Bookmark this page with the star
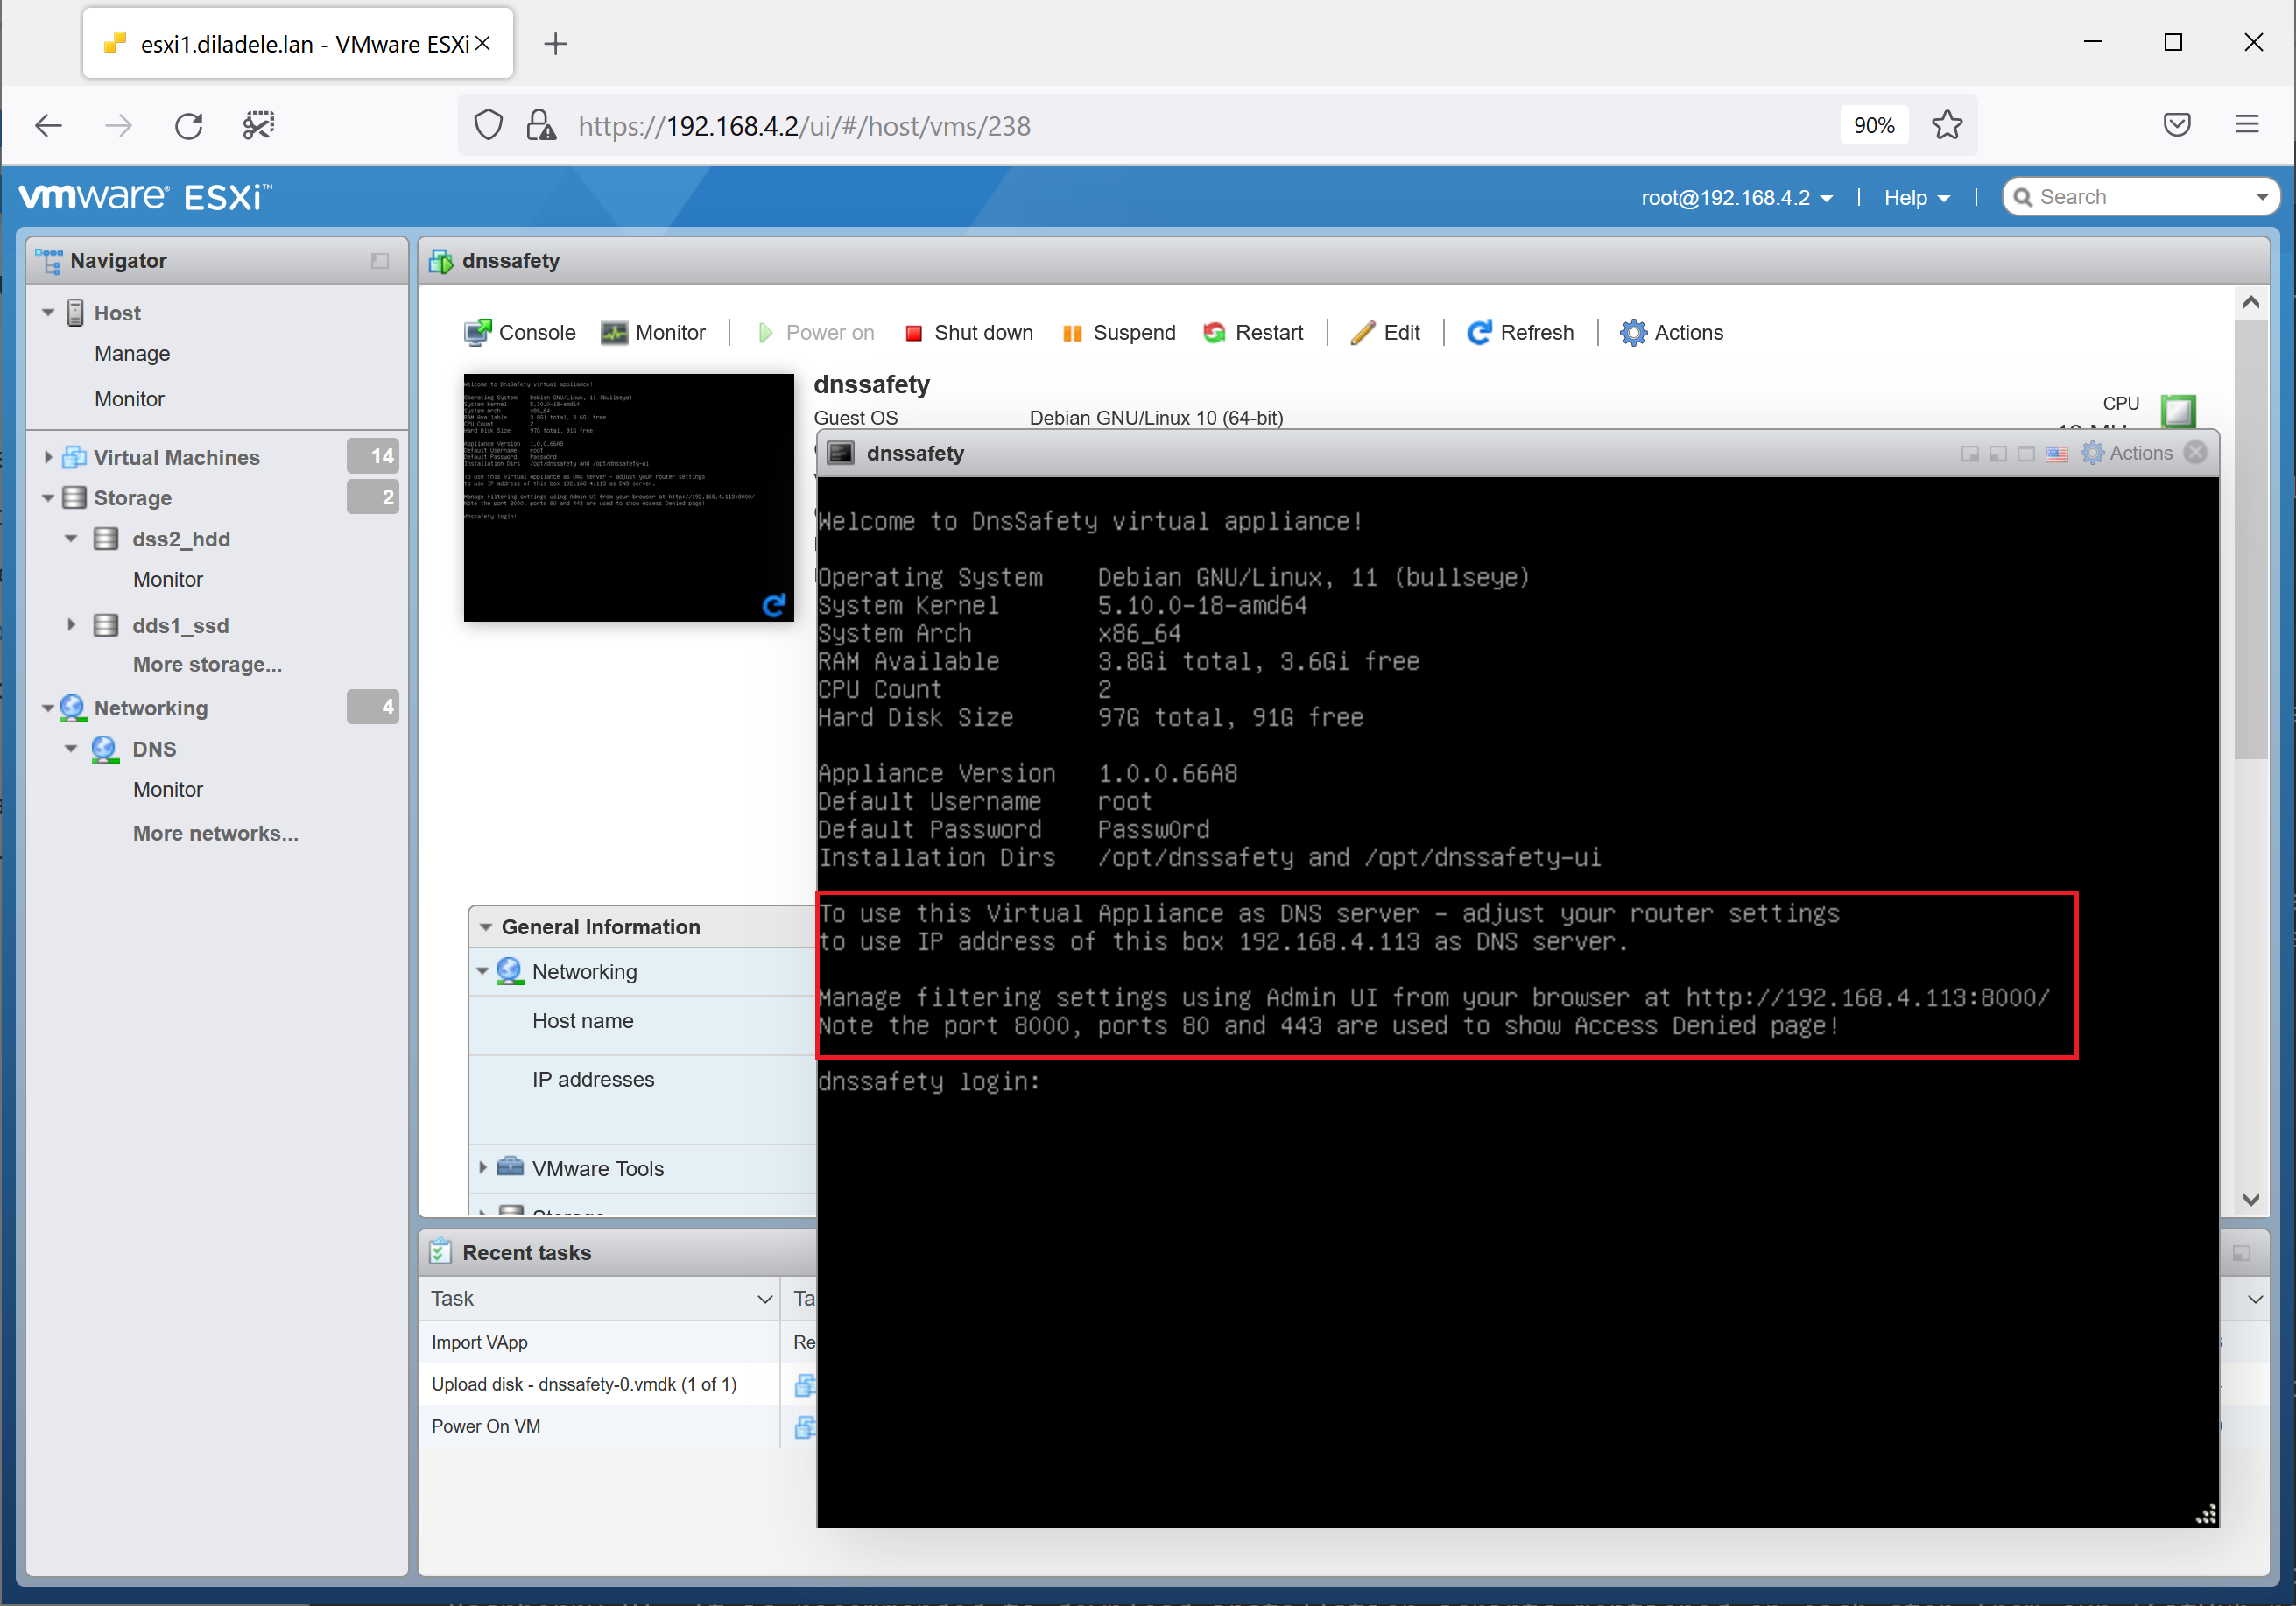This screenshot has width=2296, height=1606. (x=1947, y=126)
